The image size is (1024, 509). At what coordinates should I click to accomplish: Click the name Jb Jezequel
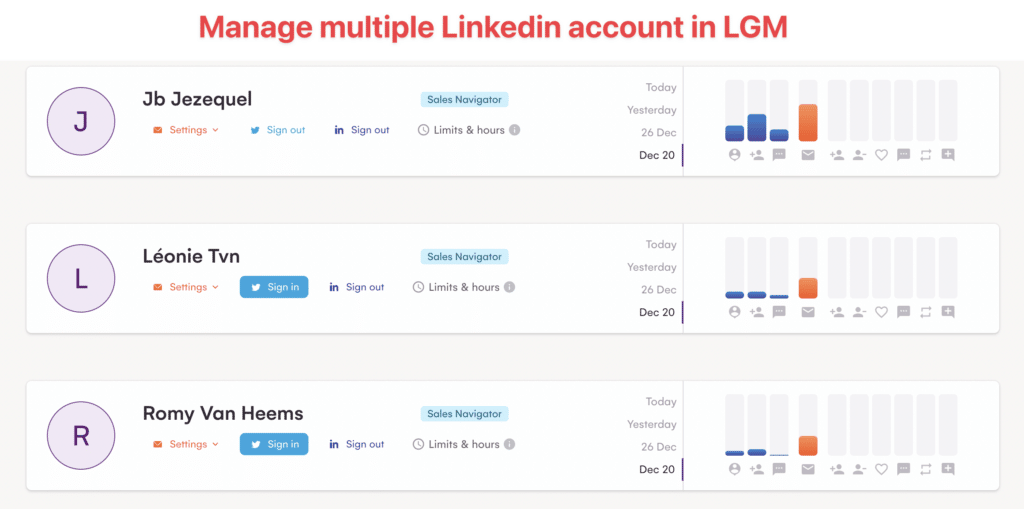[x=197, y=99]
